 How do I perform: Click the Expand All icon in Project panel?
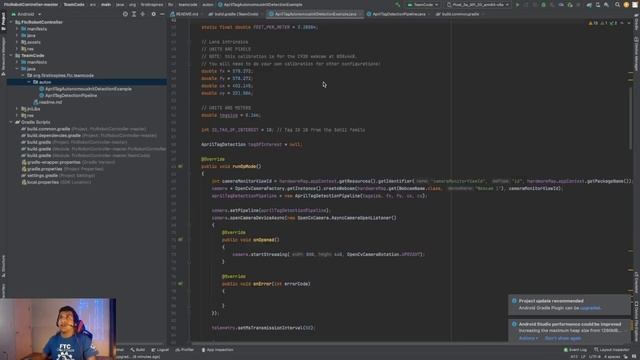click(134, 14)
